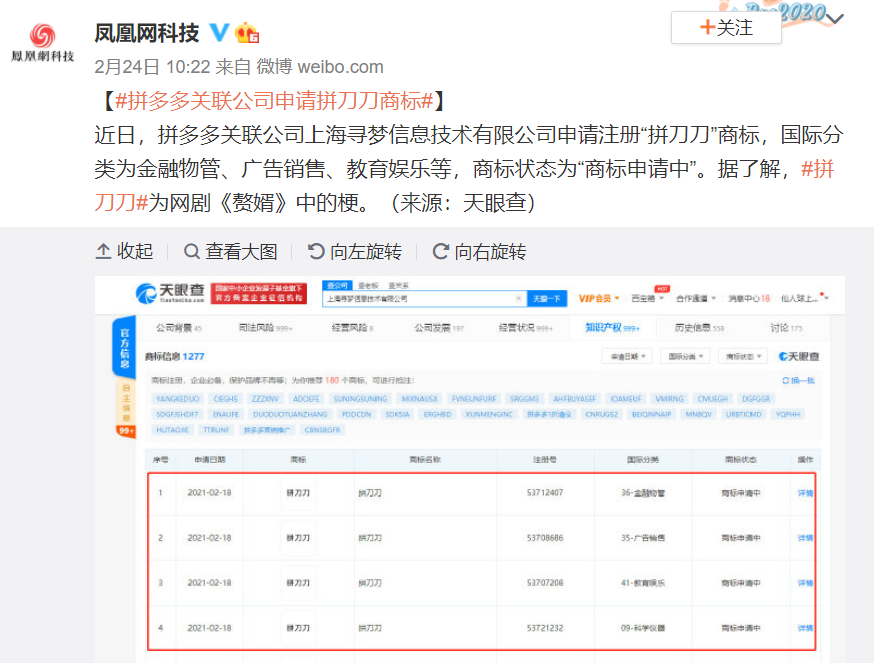Open the 合作通道 dropdown

point(696,298)
